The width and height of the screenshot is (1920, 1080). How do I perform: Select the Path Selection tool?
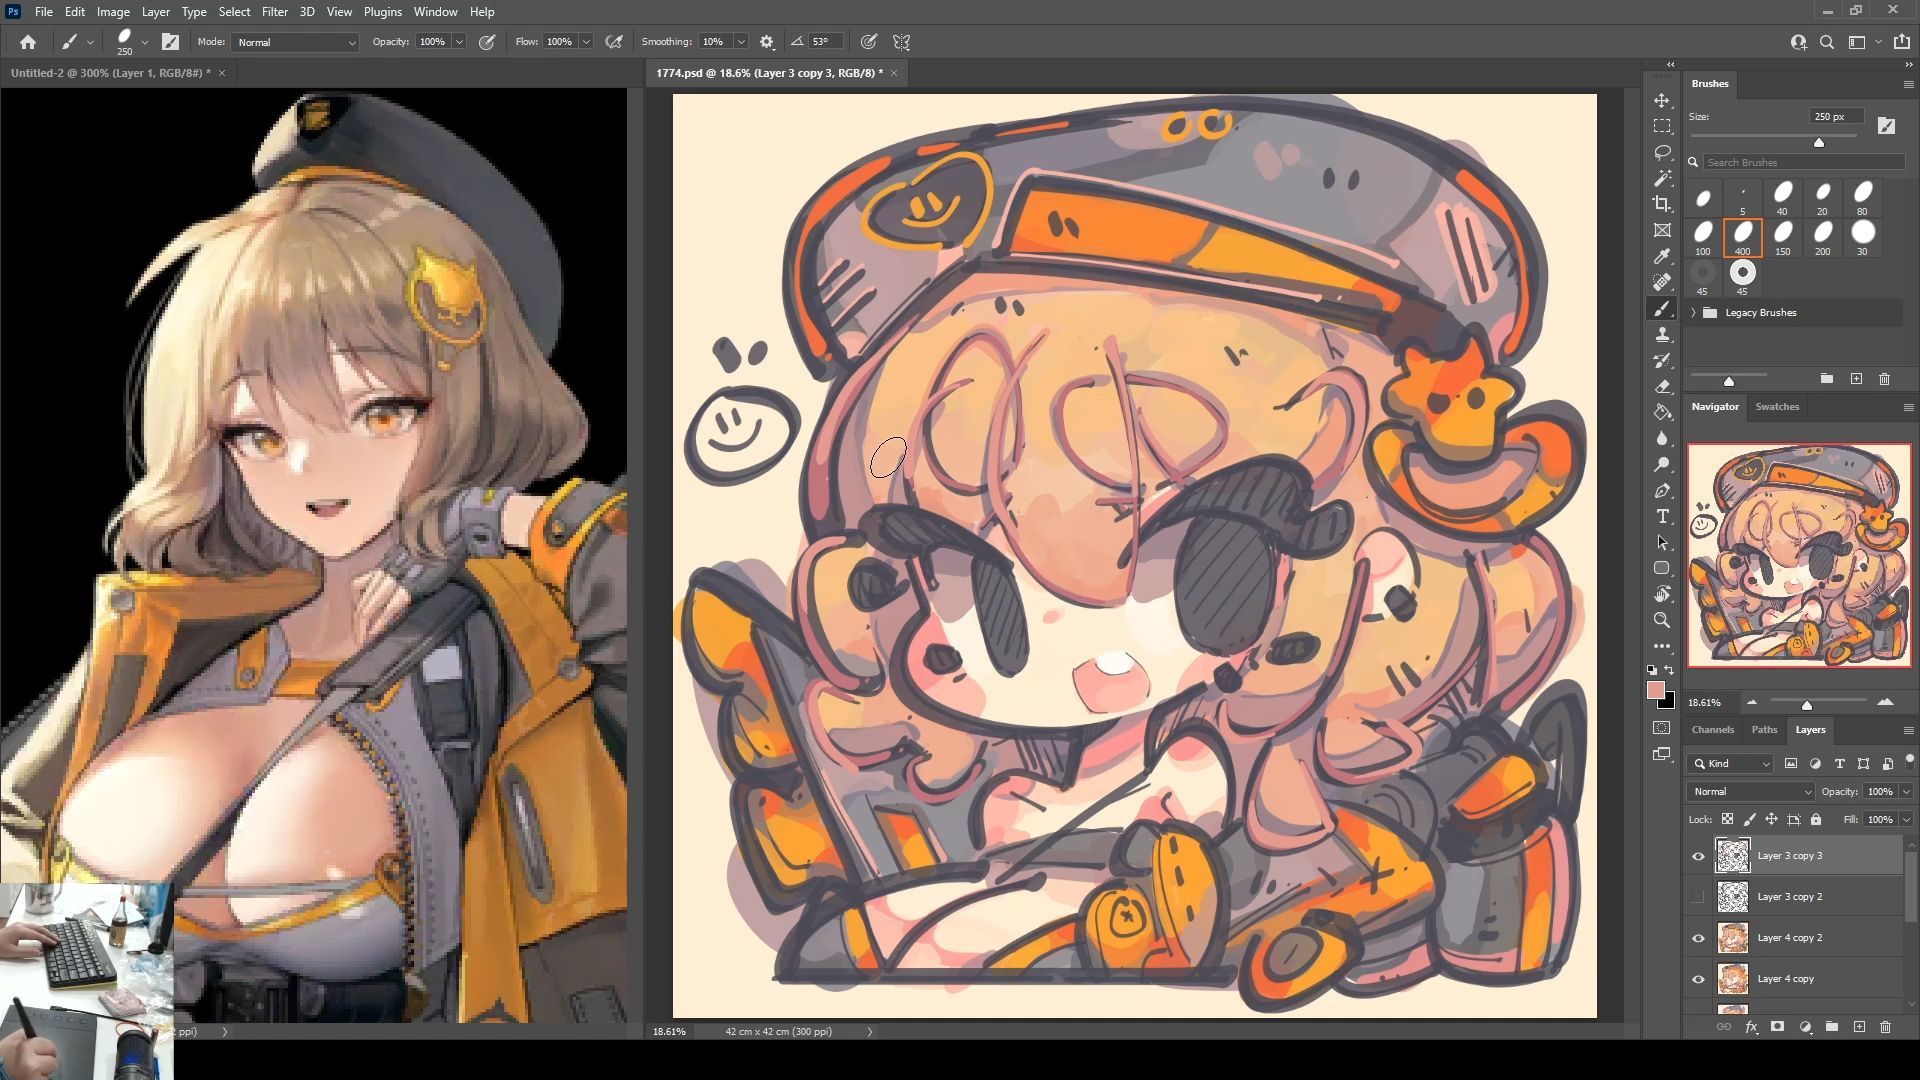coord(1662,543)
